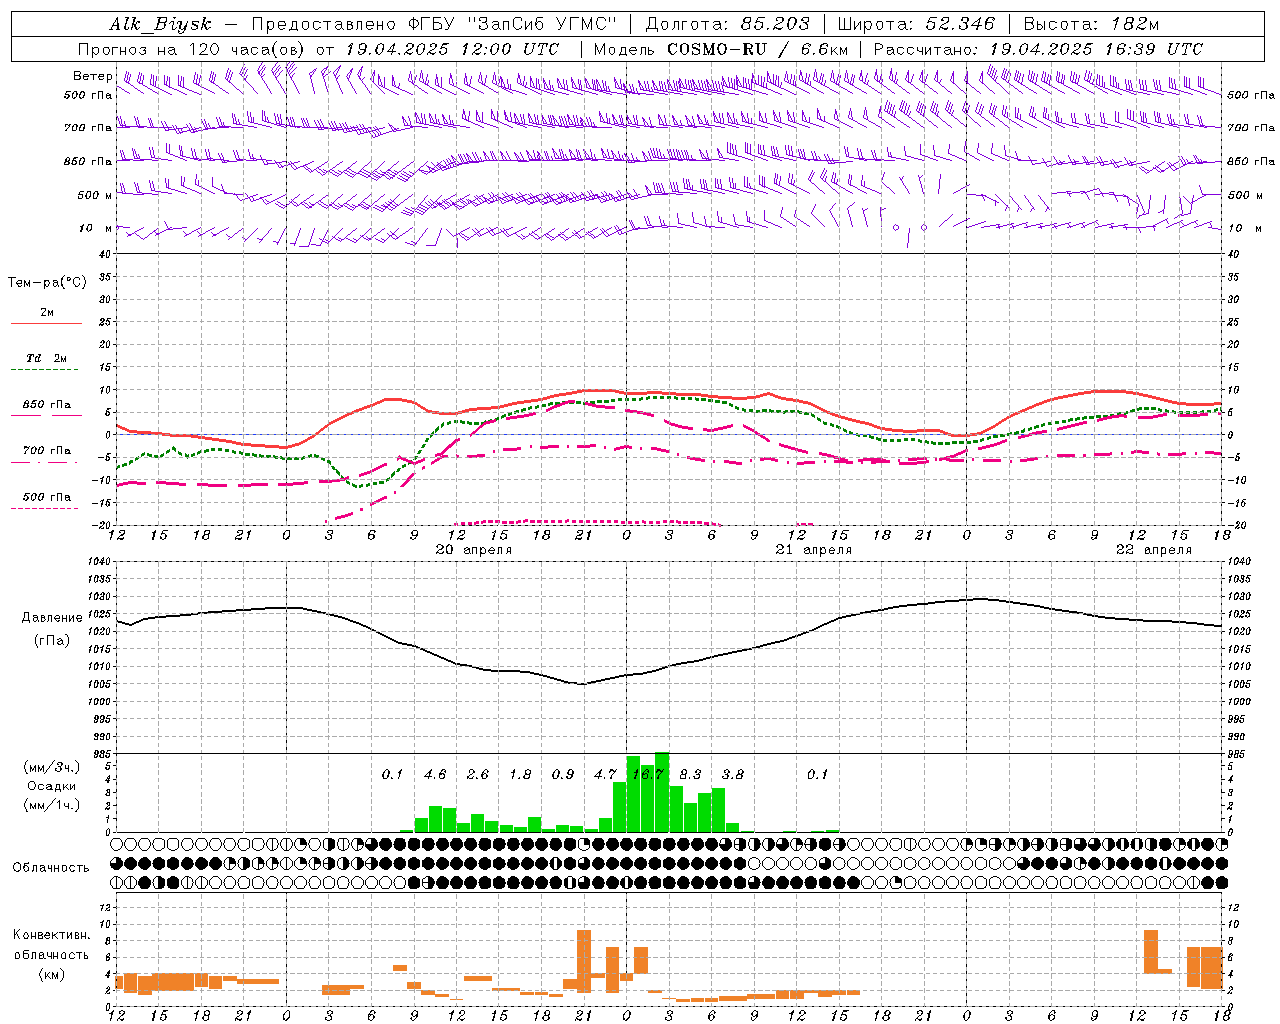Click the '21 апреля' date label
This screenshot has width=1280, height=1024.
(814, 550)
